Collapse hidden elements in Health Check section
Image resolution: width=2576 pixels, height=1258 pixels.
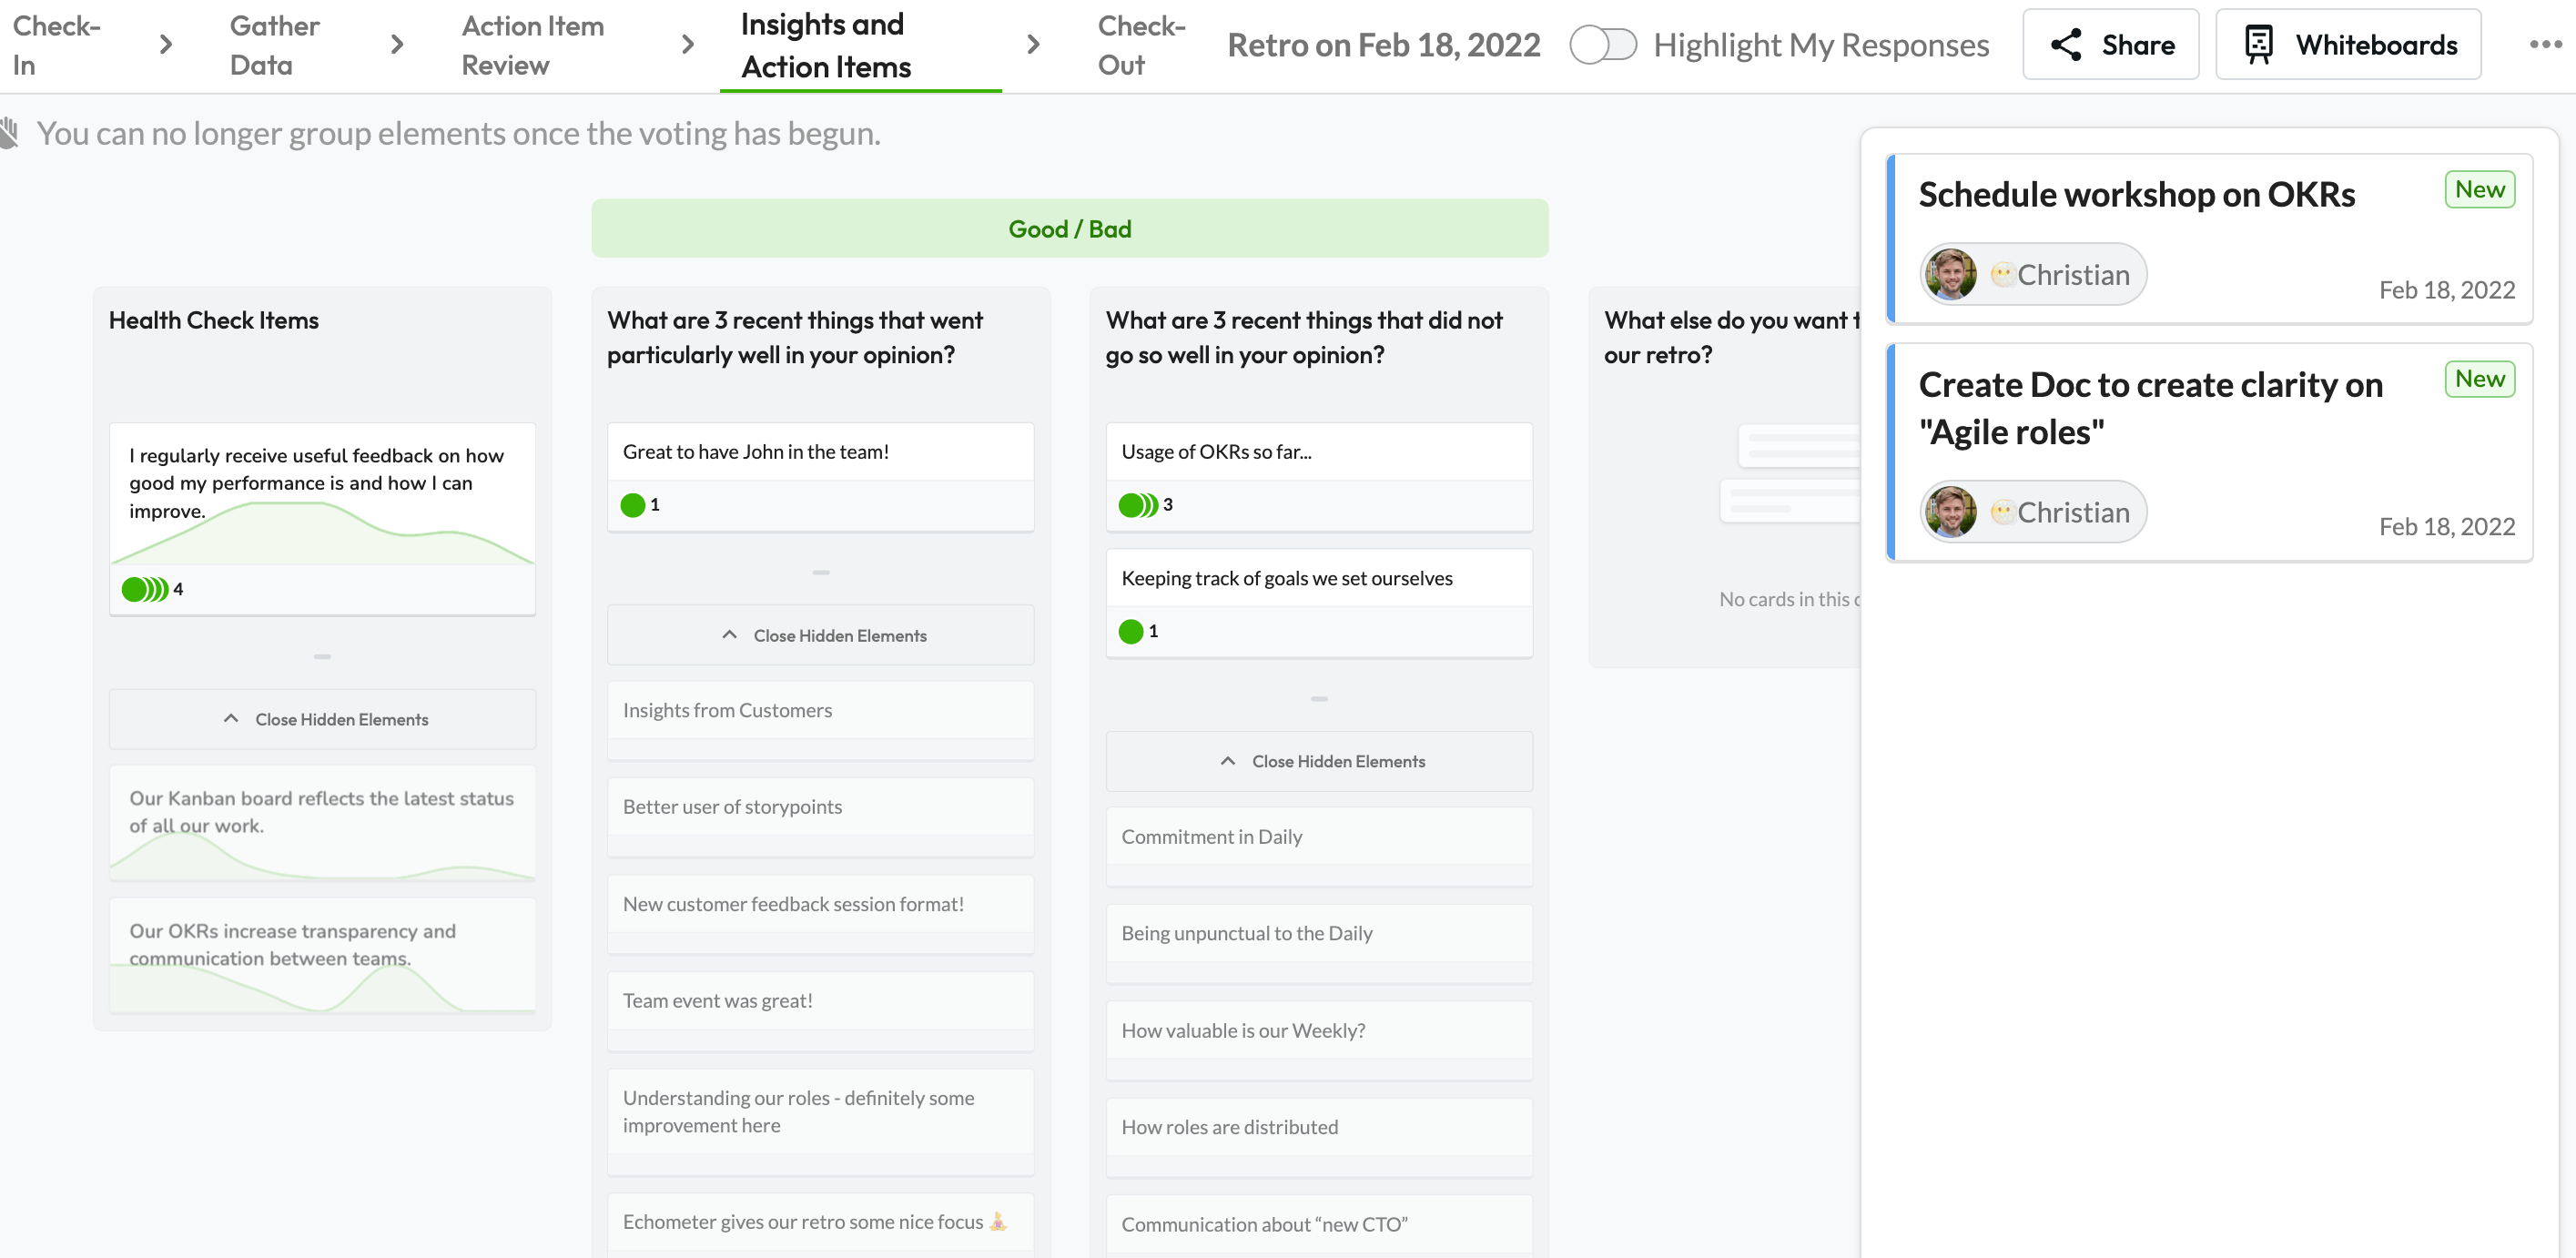pos(324,717)
